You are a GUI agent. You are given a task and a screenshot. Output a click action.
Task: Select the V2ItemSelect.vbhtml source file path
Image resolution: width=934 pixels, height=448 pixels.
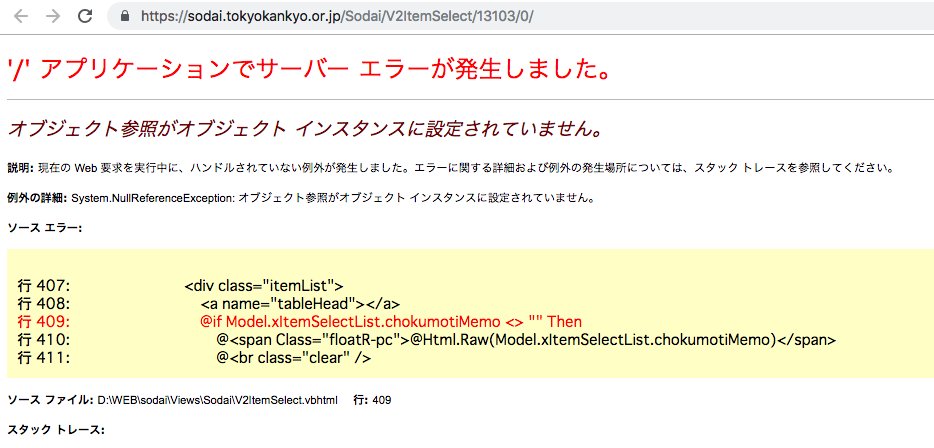pos(219,400)
